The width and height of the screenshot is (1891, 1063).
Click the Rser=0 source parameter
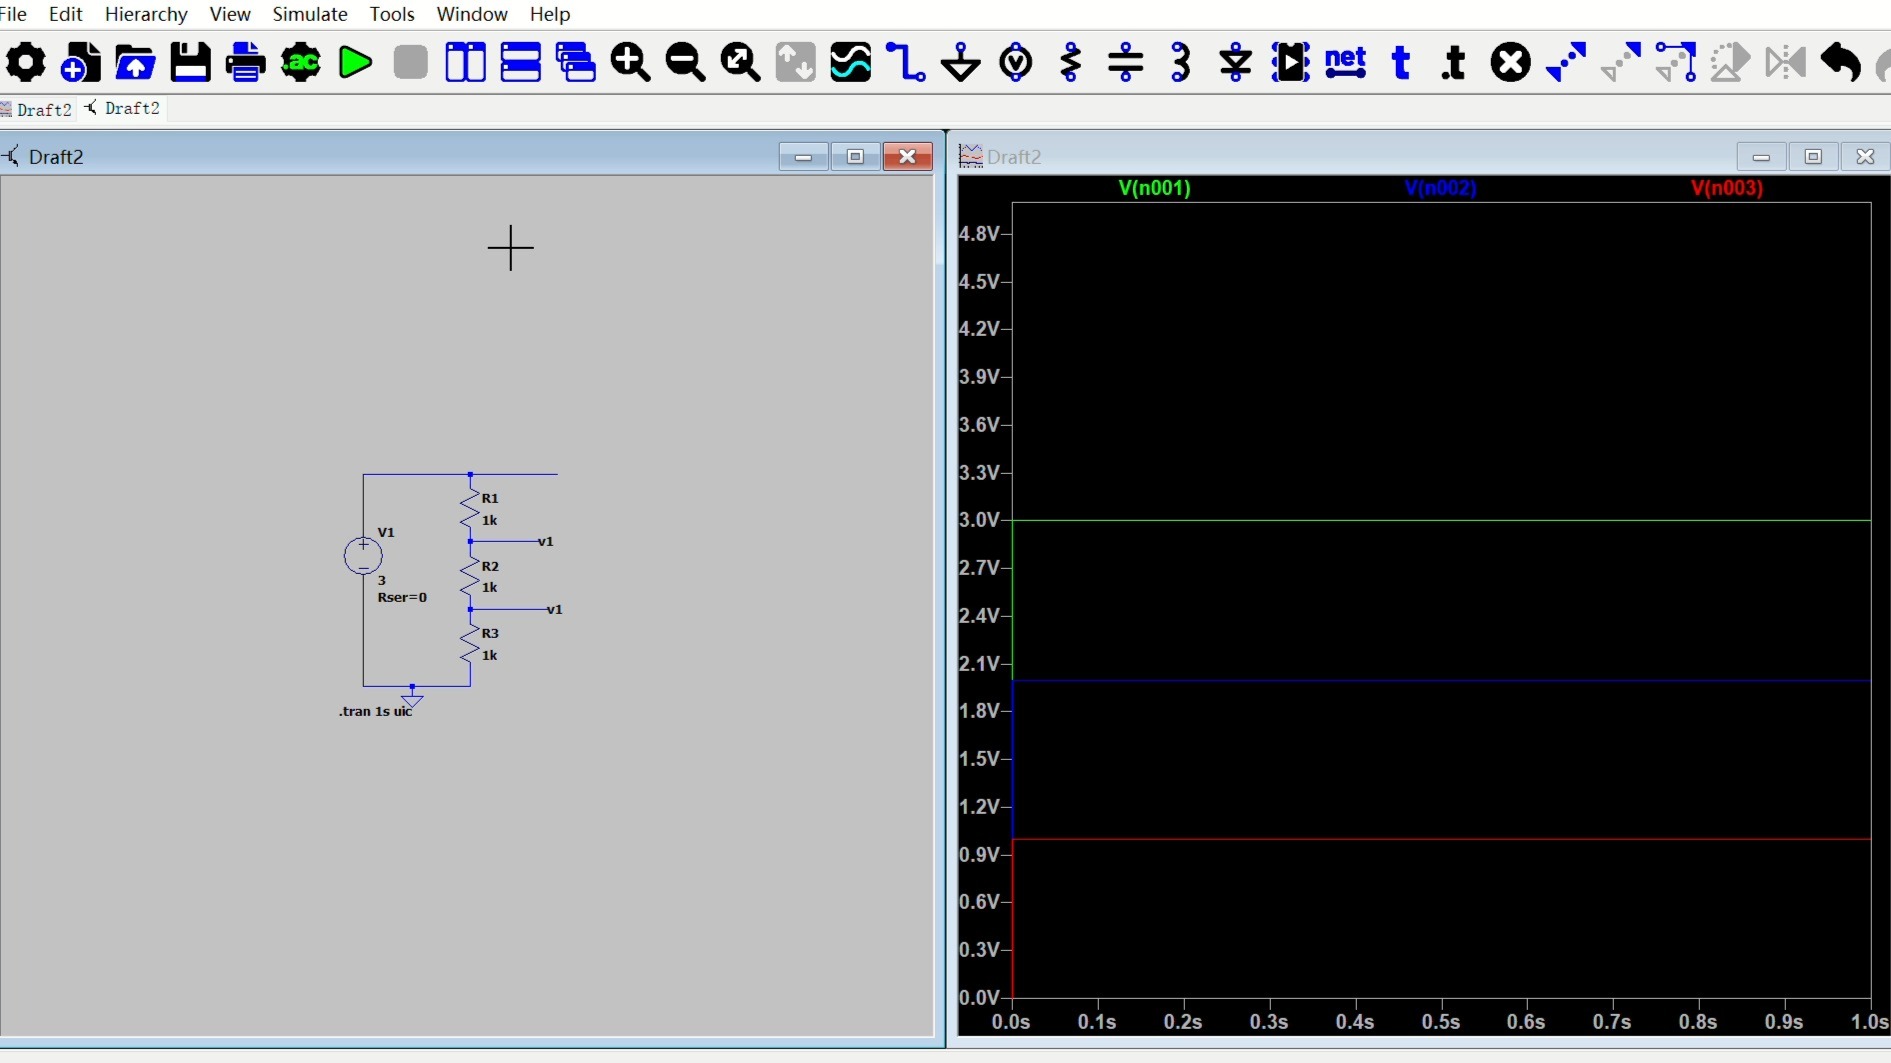pyautogui.click(x=402, y=597)
